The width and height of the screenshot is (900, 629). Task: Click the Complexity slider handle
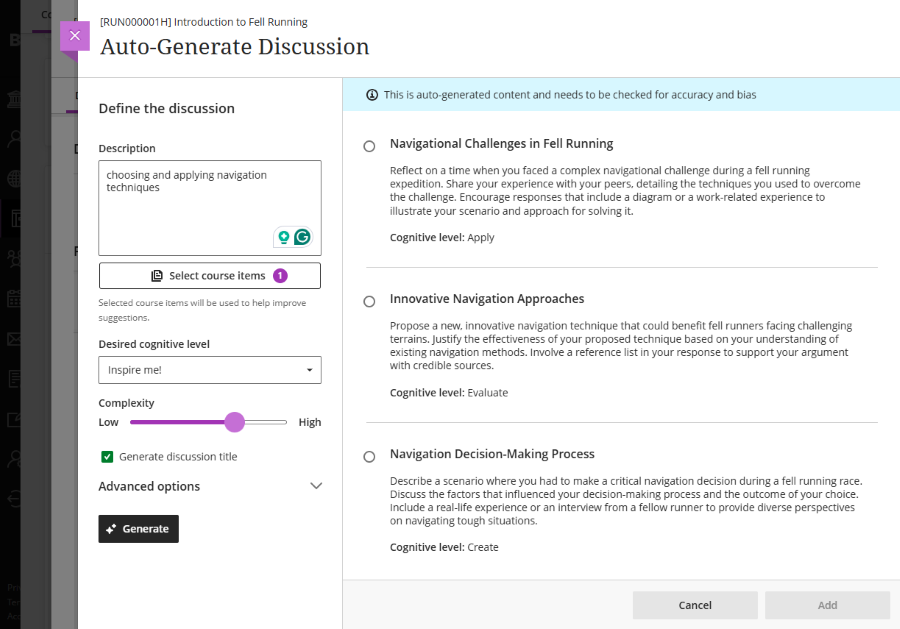234,422
